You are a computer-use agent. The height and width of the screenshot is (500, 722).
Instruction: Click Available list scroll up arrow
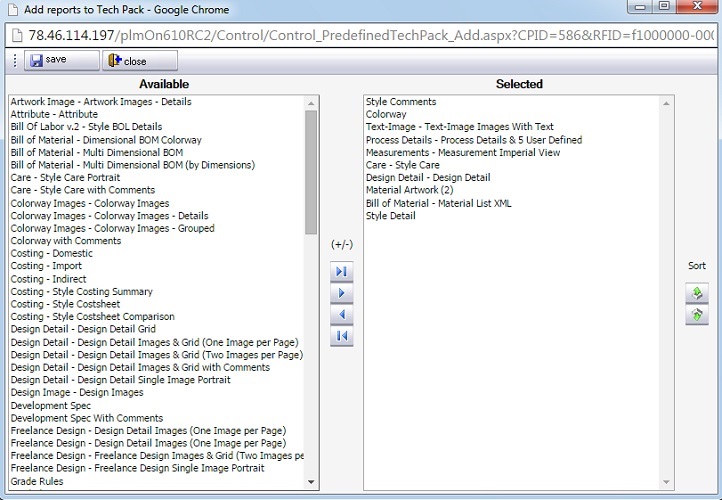coord(311,103)
